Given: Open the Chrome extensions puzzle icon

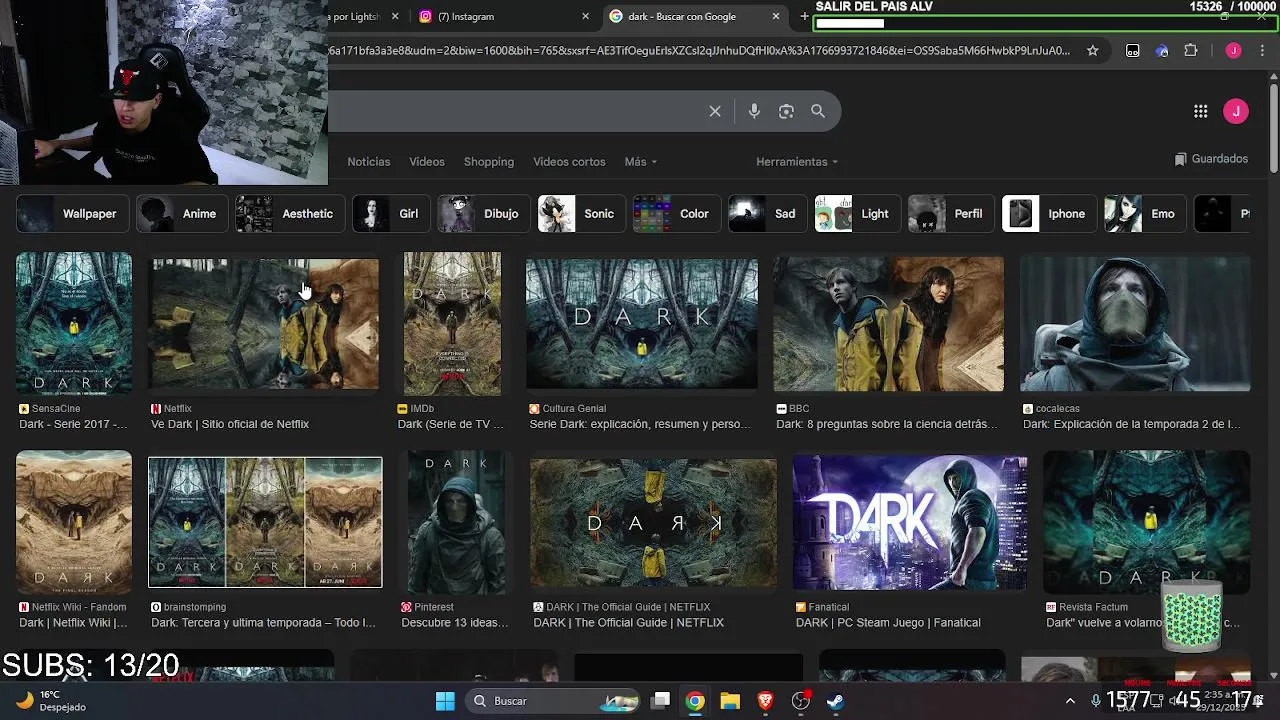Looking at the screenshot, I should tap(1190, 50).
